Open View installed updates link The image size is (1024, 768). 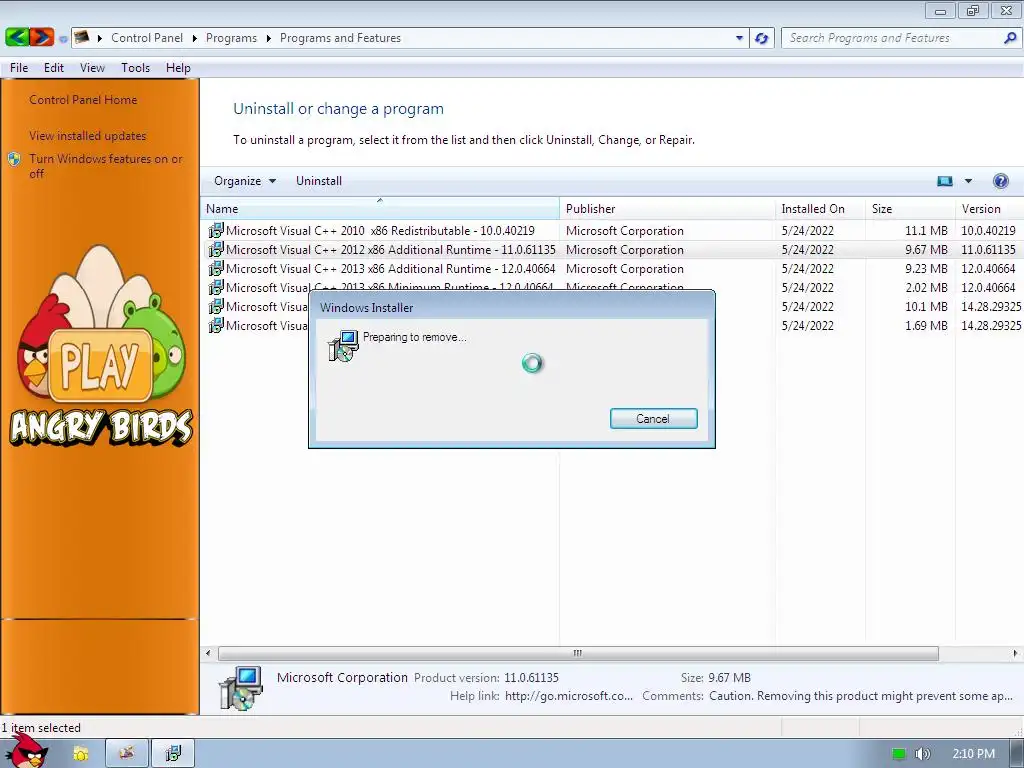pos(88,136)
